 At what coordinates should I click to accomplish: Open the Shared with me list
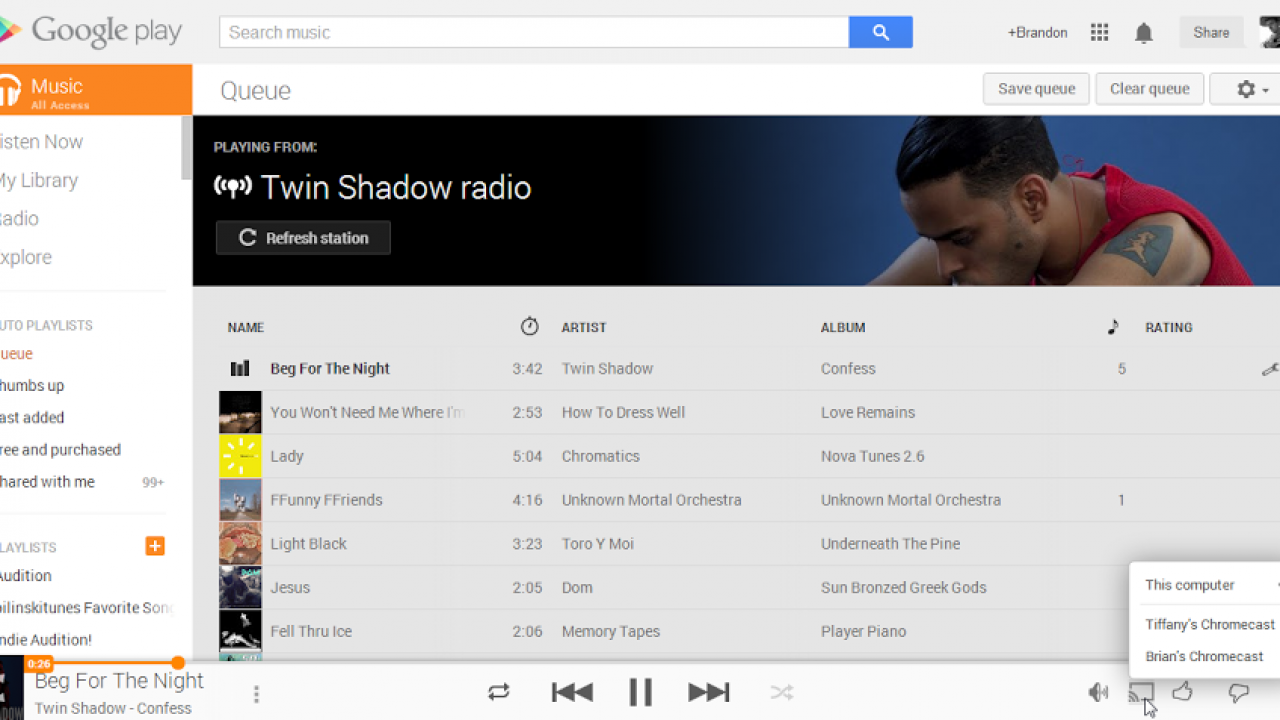click(x=47, y=482)
